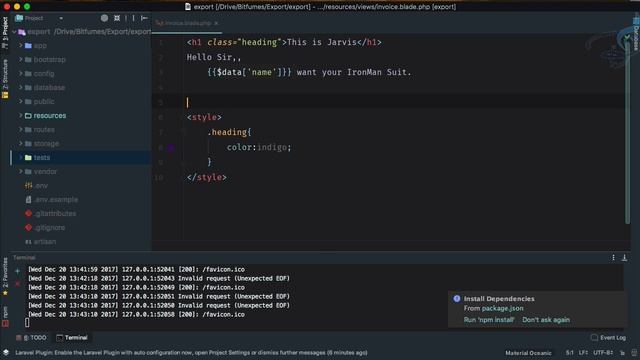640x360 pixels.
Task: Change the LF line separator
Action: point(583,353)
